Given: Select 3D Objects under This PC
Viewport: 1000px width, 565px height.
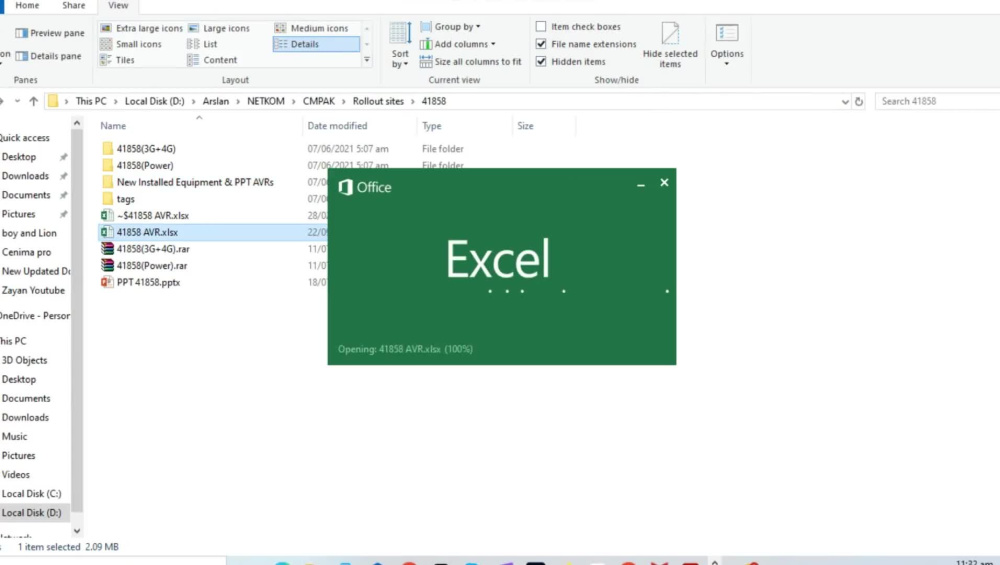Looking at the screenshot, I should coord(24,360).
